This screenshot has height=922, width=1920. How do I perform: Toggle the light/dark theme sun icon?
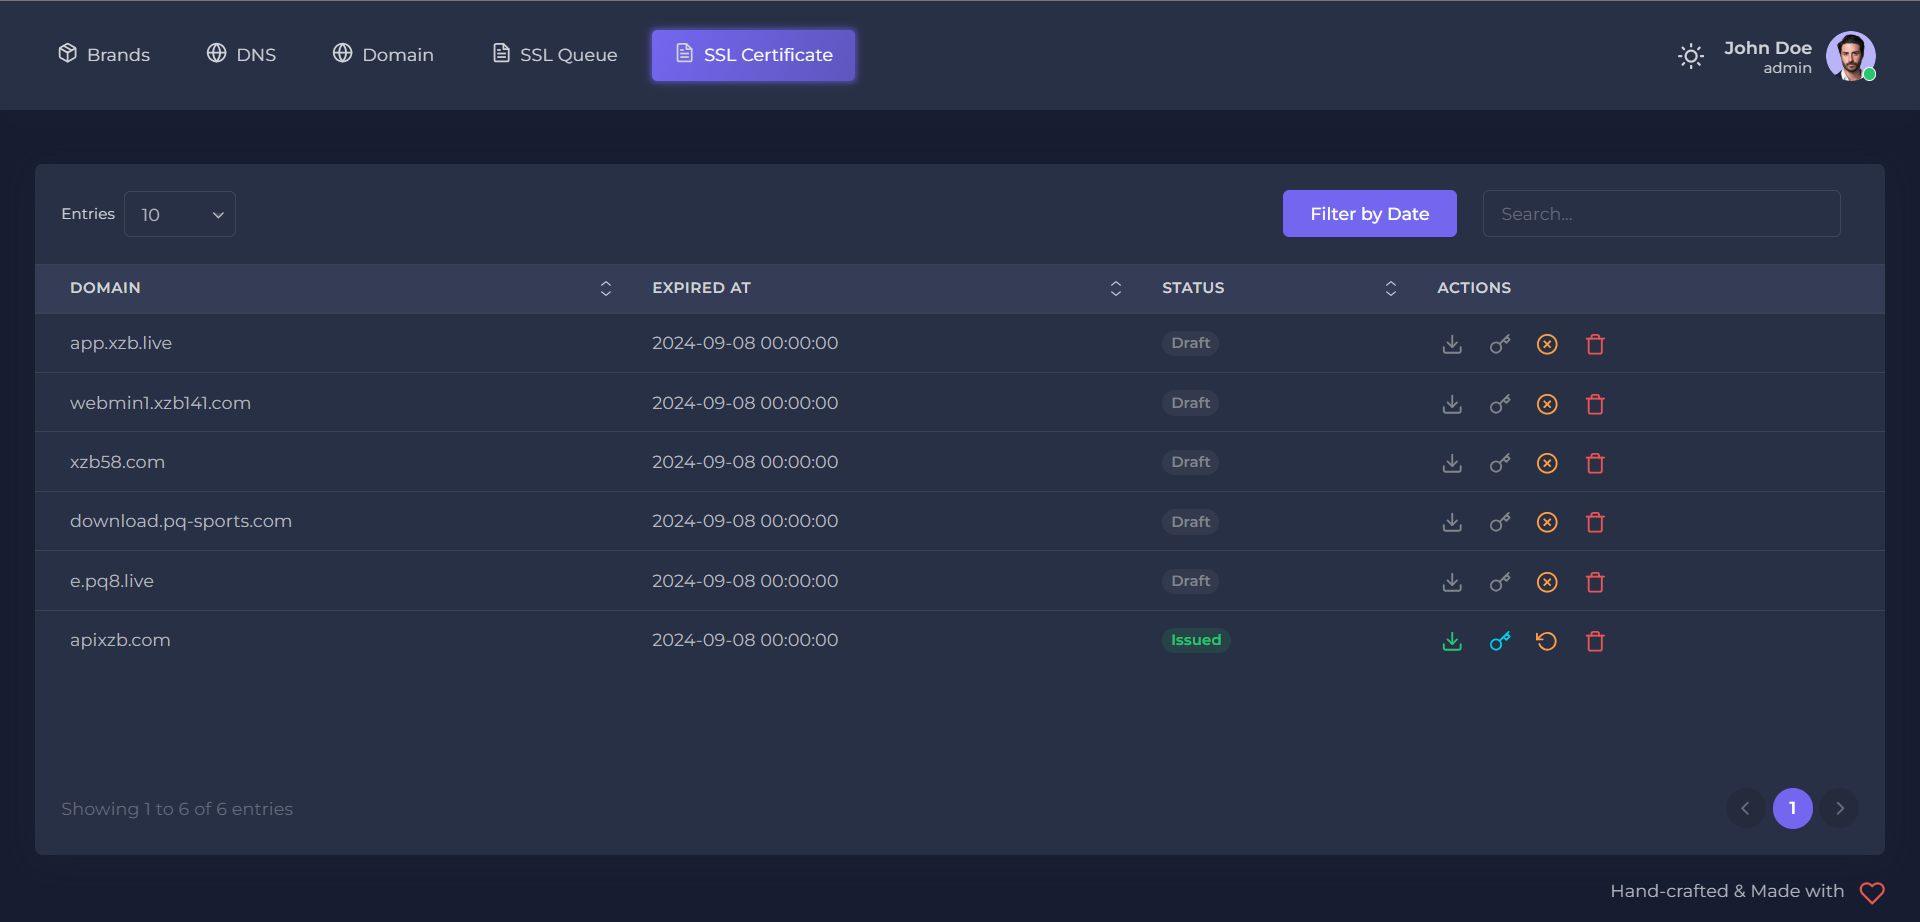pyautogui.click(x=1691, y=56)
